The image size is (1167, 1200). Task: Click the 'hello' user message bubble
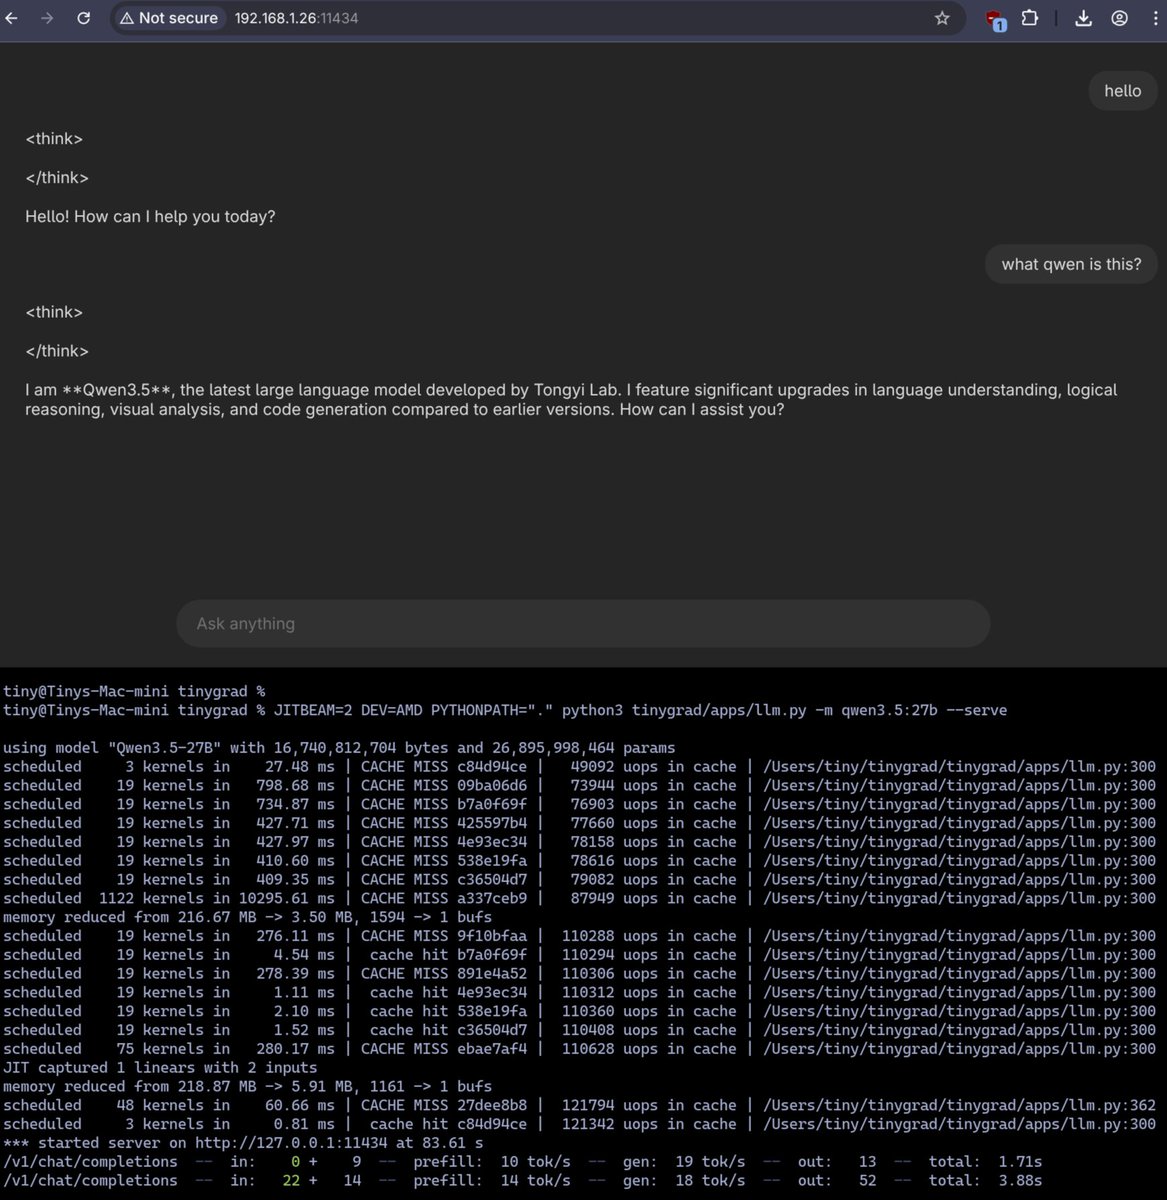pos(1122,91)
